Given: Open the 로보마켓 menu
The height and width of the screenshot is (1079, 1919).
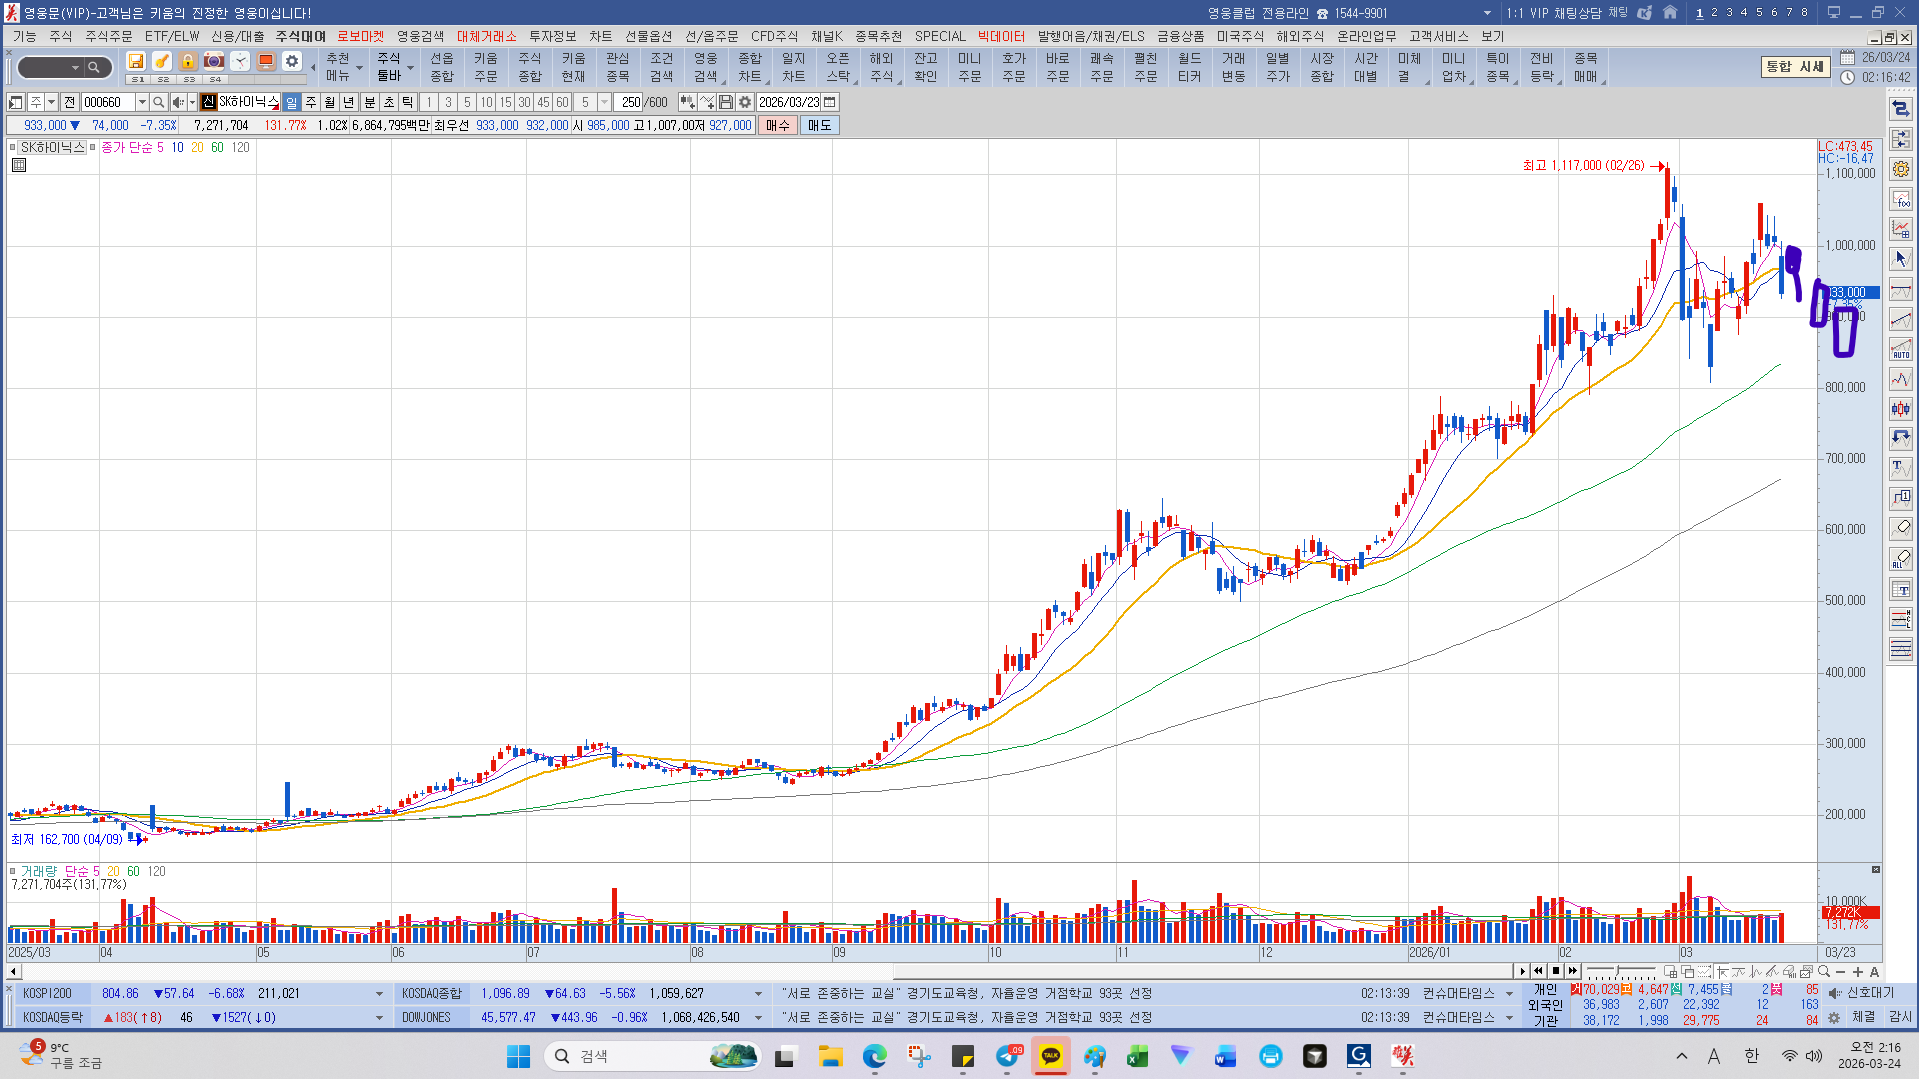Looking at the screenshot, I should pos(360,36).
